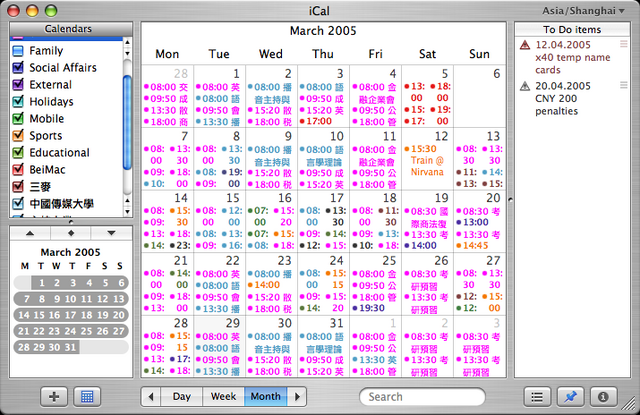Select the 19:30 event on March 25
Image resolution: width=640 pixels, height=415 pixels.
click(x=369, y=308)
